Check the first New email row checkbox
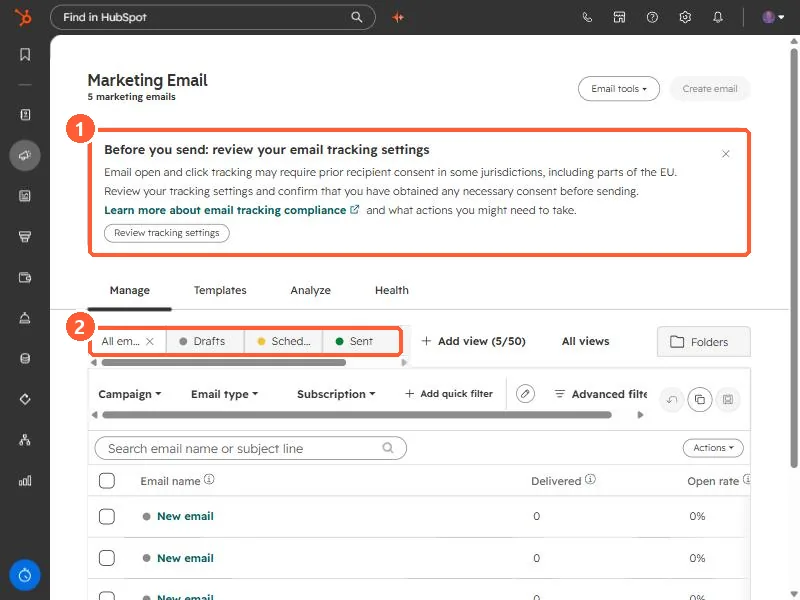The image size is (800, 600). [107, 516]
